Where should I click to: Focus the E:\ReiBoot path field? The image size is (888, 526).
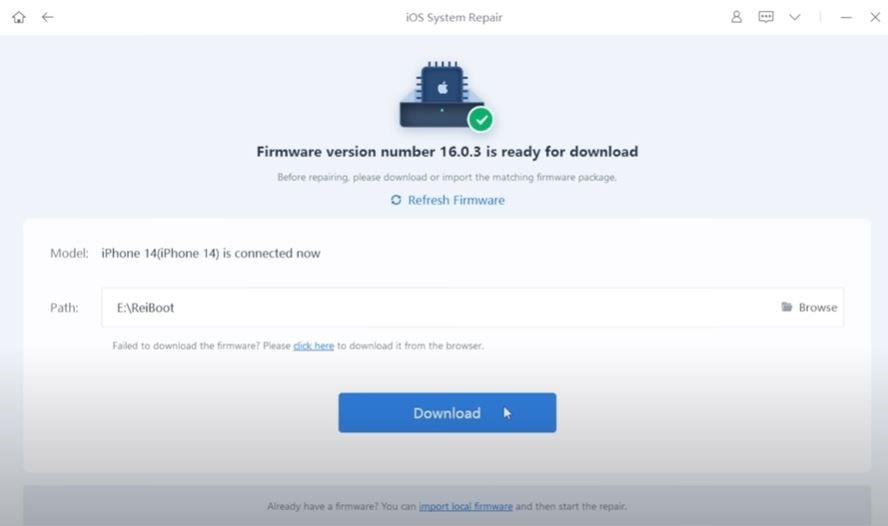(x=472, y=307)
